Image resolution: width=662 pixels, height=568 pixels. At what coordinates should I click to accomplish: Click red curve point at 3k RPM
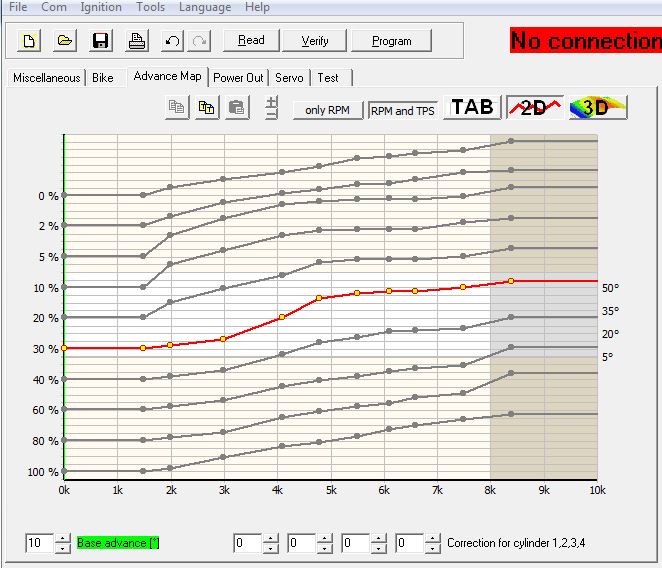223,339
